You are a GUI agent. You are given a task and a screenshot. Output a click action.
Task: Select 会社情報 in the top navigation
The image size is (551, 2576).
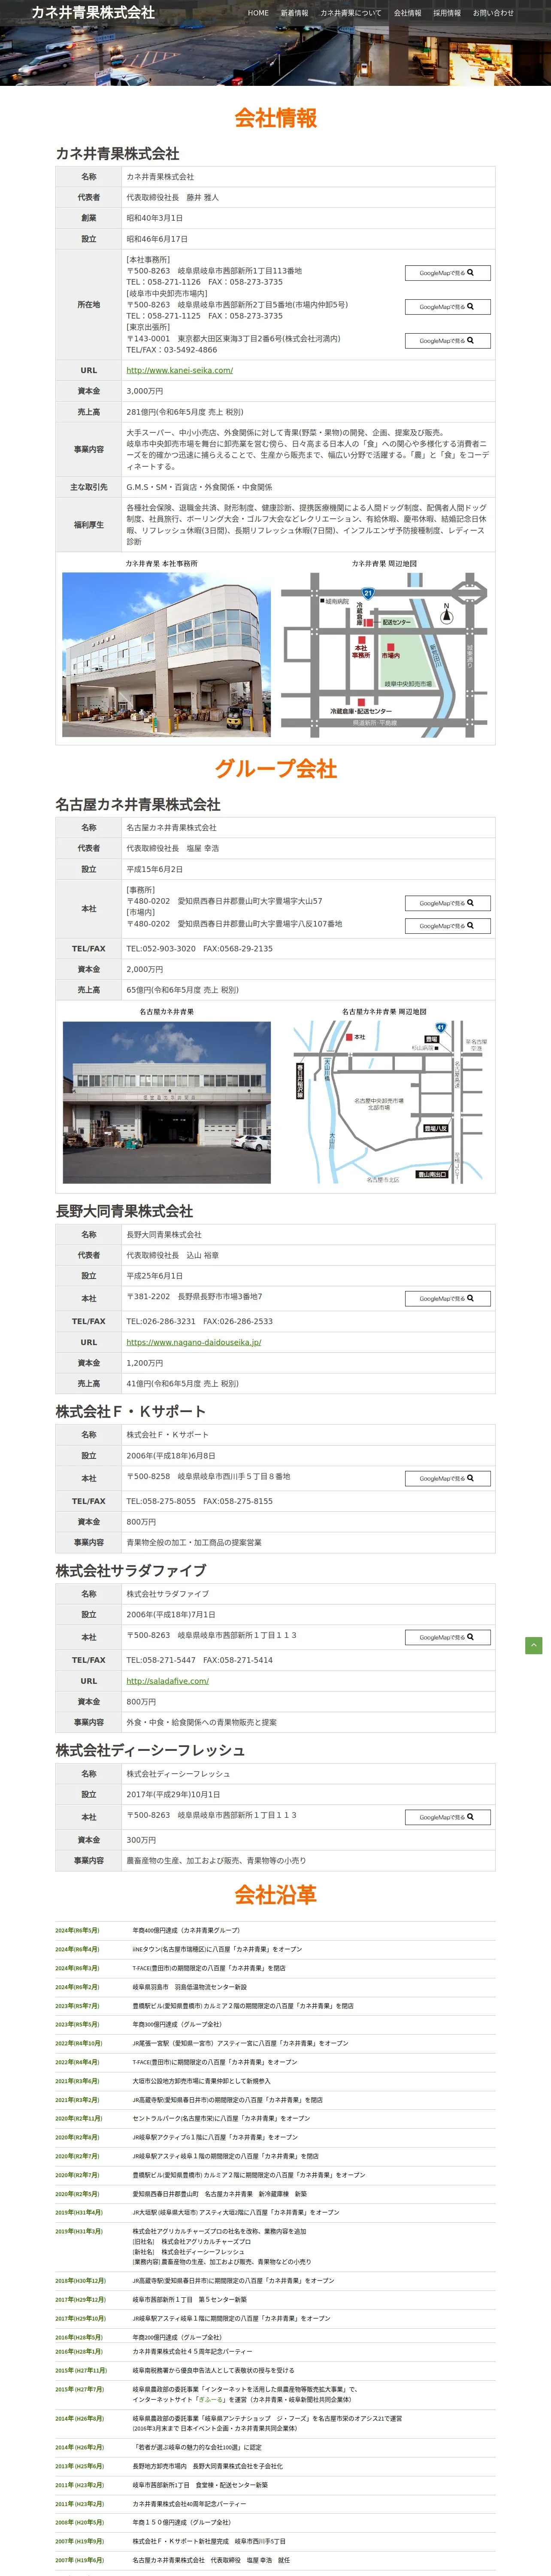[407, 13]
